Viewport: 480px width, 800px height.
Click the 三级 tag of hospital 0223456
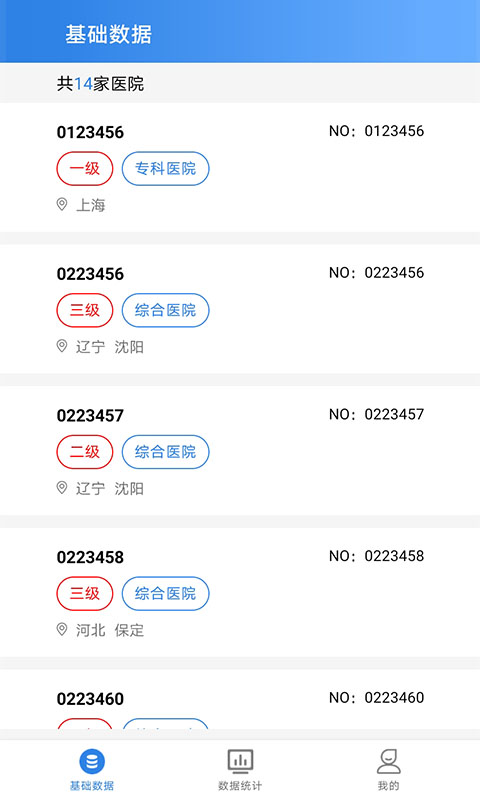pyautogui.click(x=85, y=310)
